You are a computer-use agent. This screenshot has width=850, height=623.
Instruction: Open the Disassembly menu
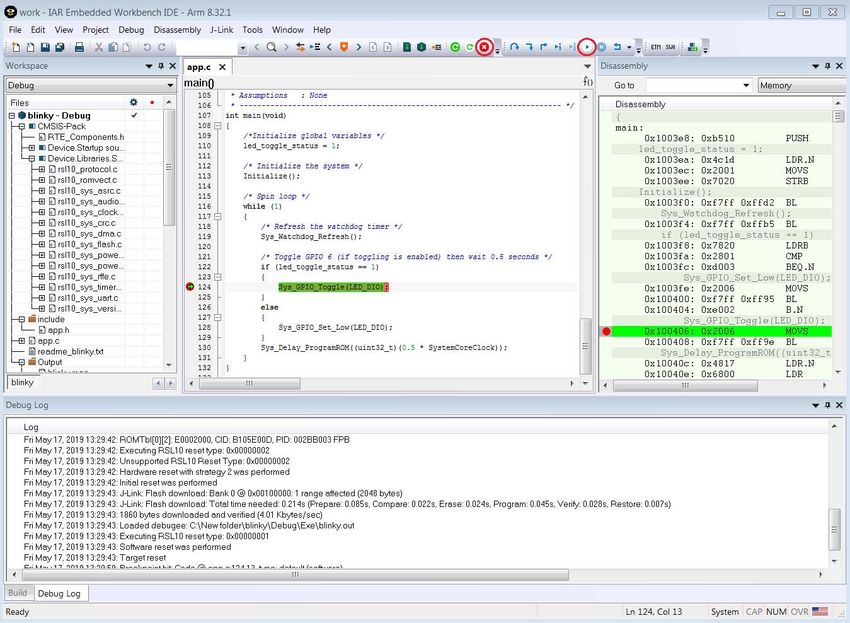(x=177, y=30)
